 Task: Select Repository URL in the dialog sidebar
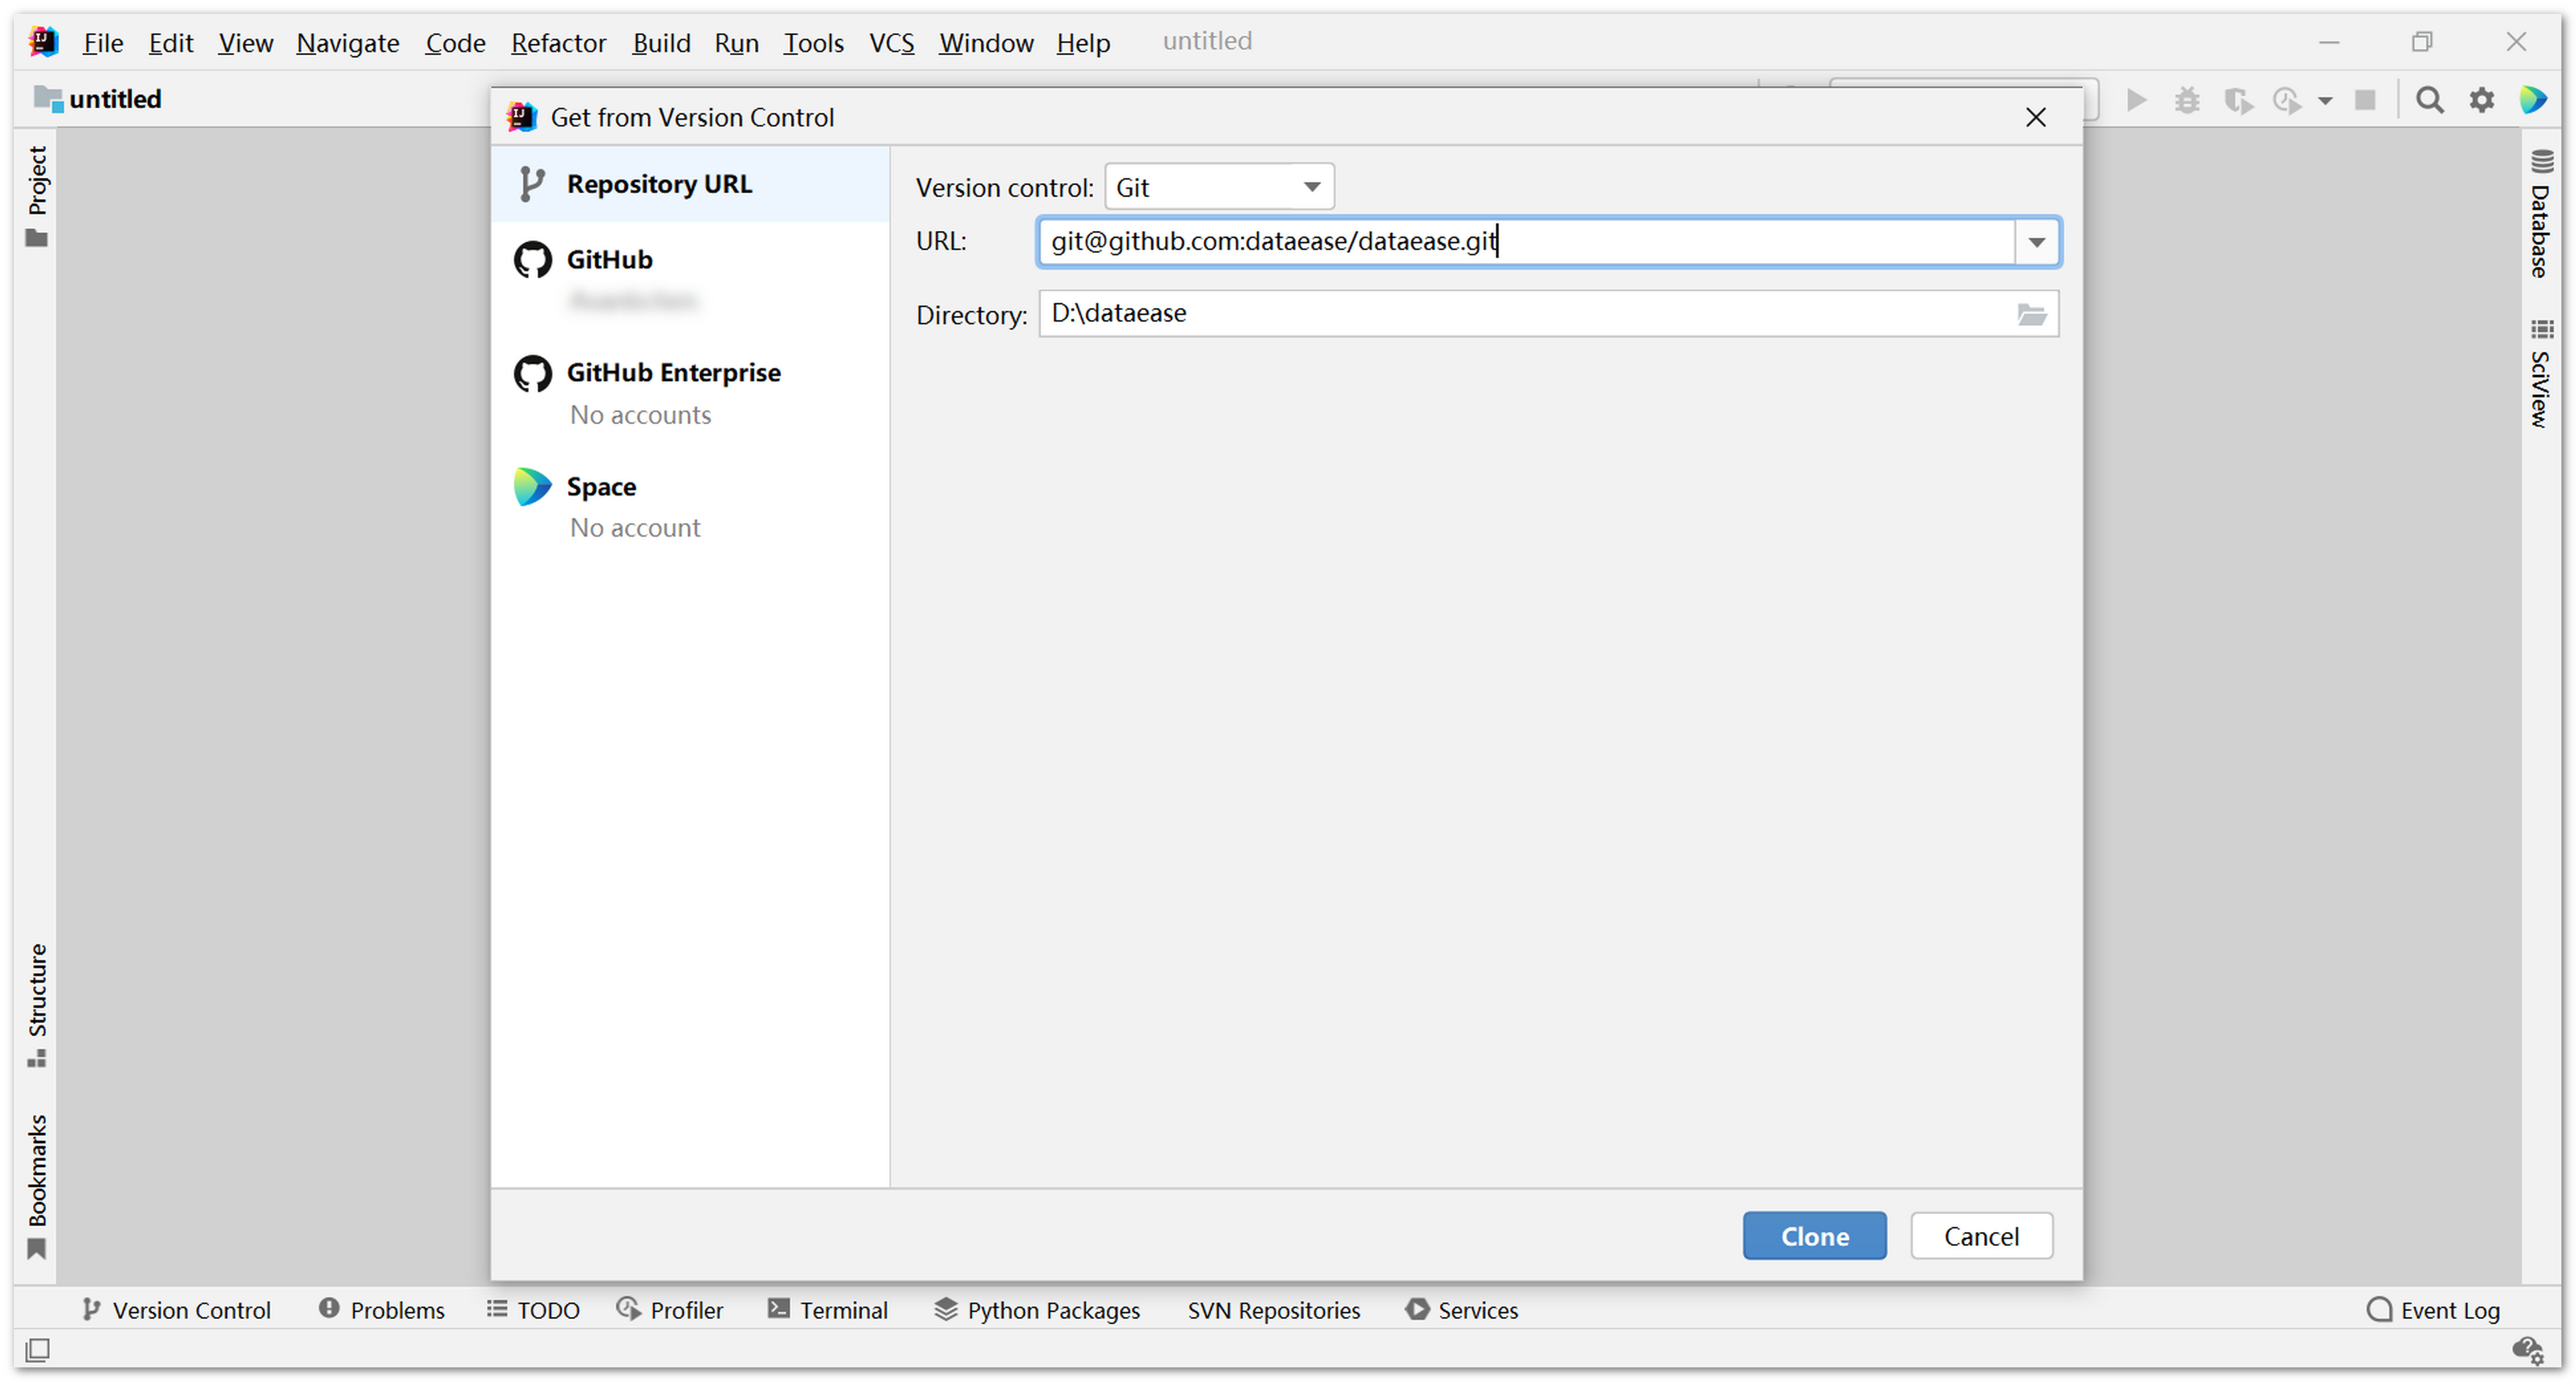tap(690, 184)
